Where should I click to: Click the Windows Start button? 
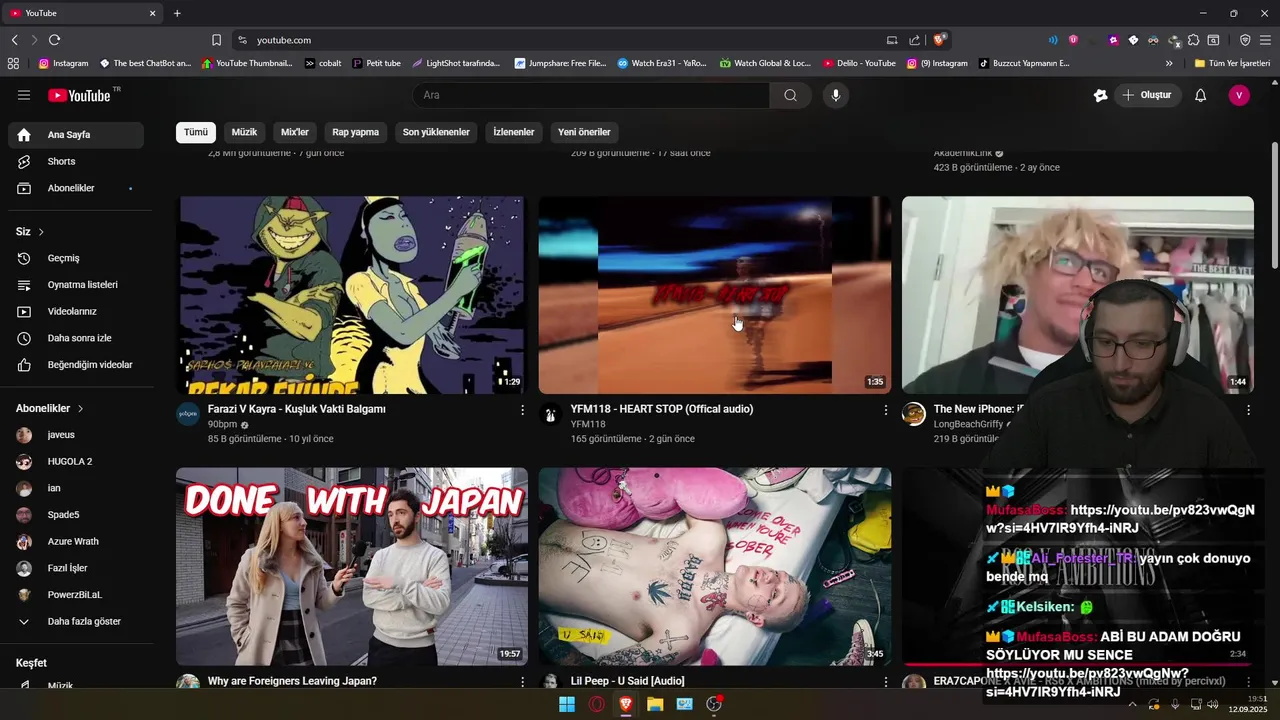567,704
